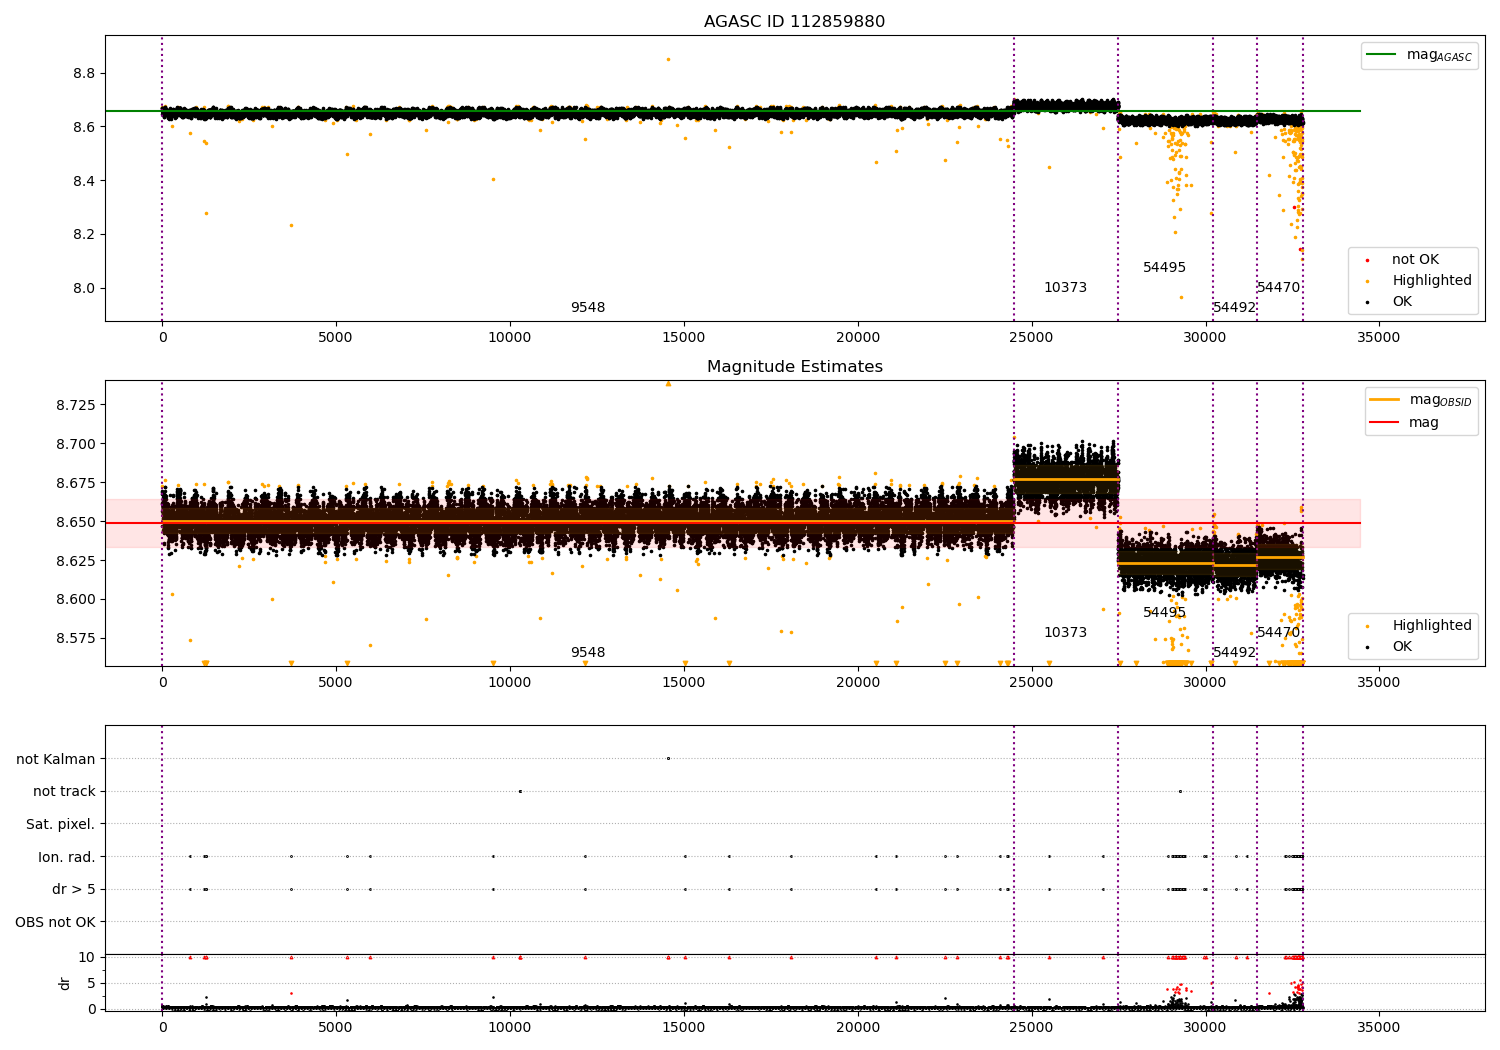Click OBSID label 54492 in Magnitude Estimates panel

(1234, 653)
